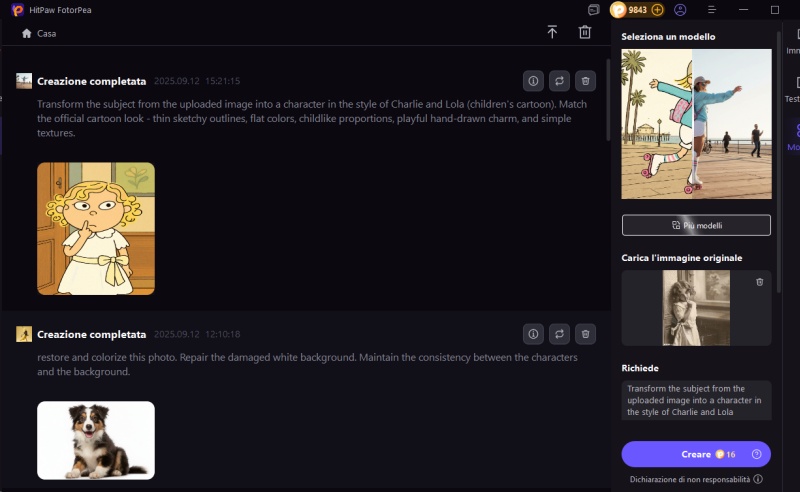This screenshot has width=800, height=492.
Task: Focus the Richiede prompt text field
Action: click(696, 400)
